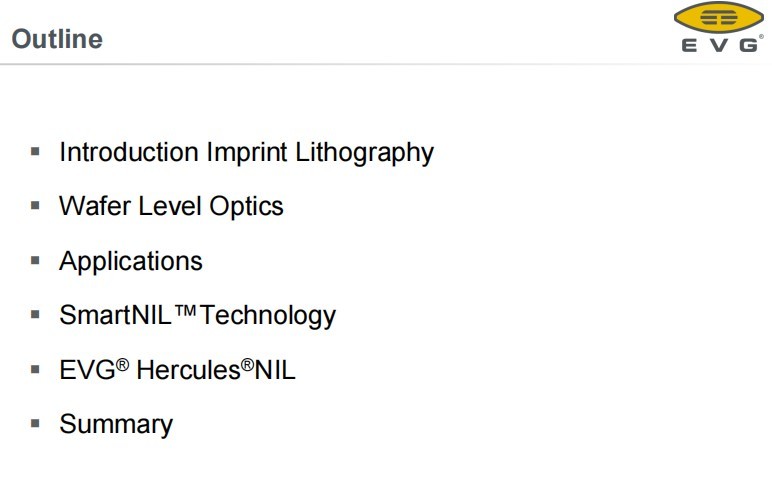Click the bullet before EVG Hercules NIL
772x482 pixels.
[x=35, y=369]
